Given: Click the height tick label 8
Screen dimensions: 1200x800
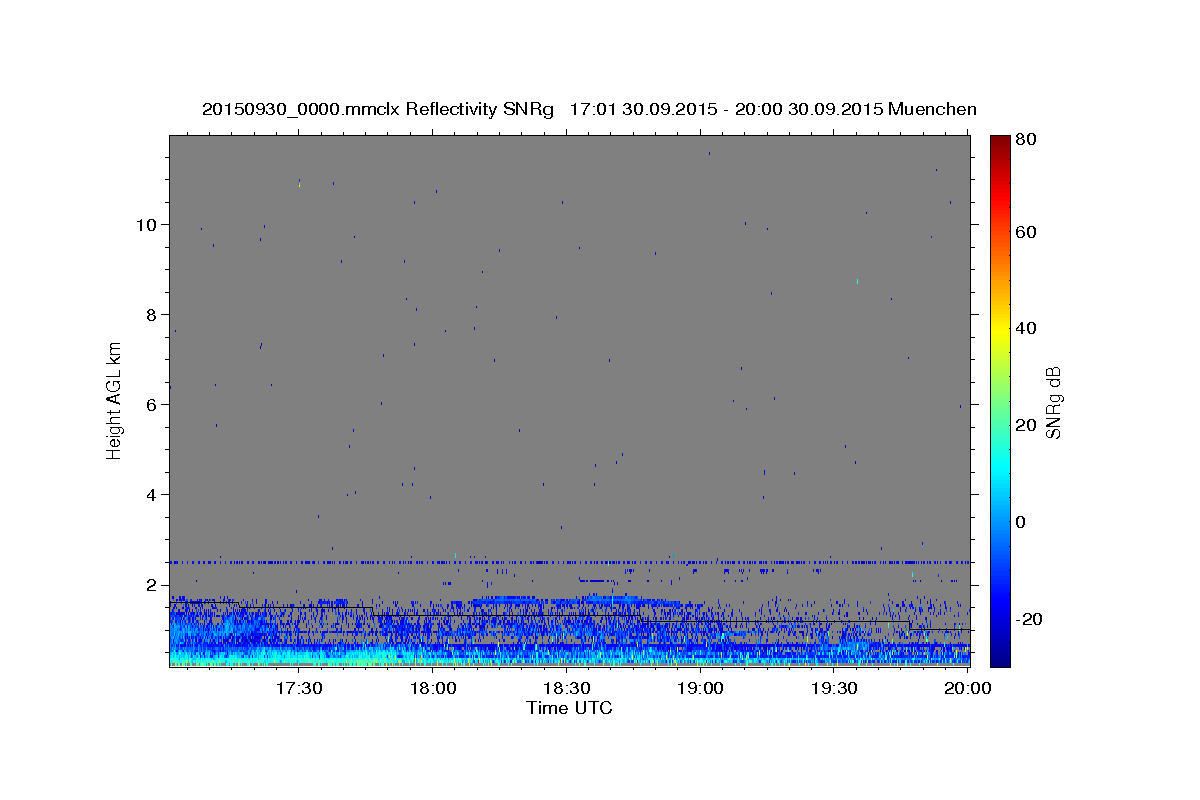Looking at the screenshot, I should [x=153, y=315].
